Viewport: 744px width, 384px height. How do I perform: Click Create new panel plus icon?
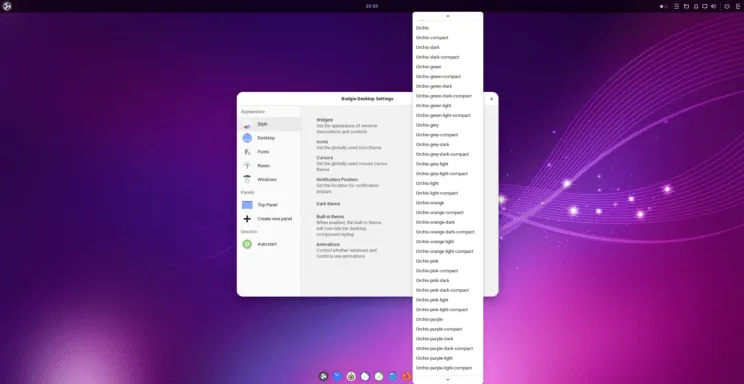(247, 219)
